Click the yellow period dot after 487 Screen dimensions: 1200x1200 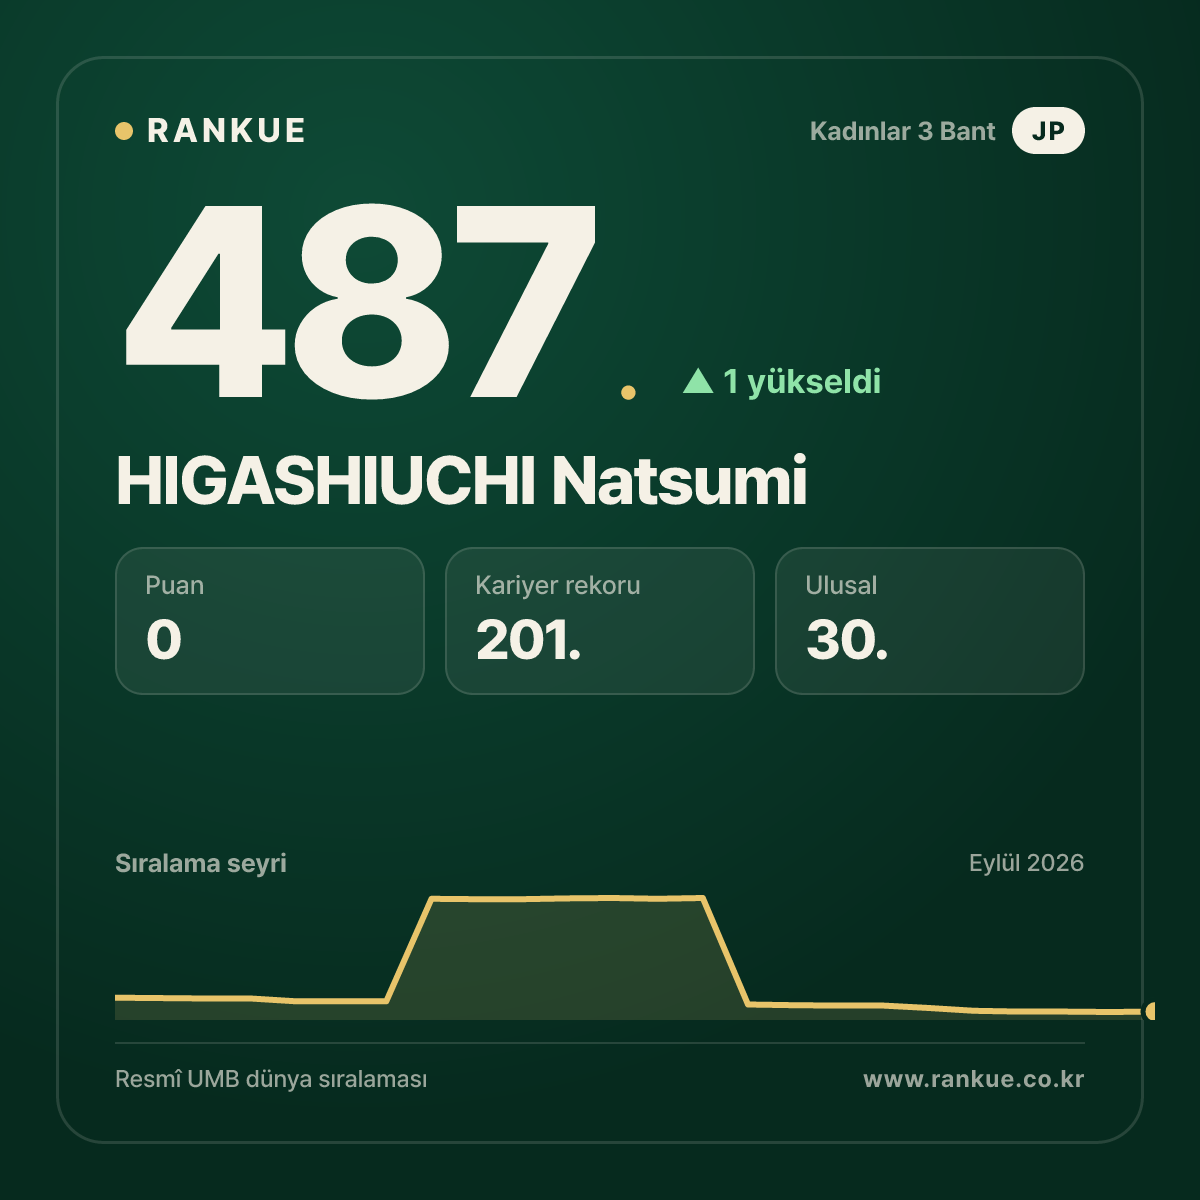628,393
